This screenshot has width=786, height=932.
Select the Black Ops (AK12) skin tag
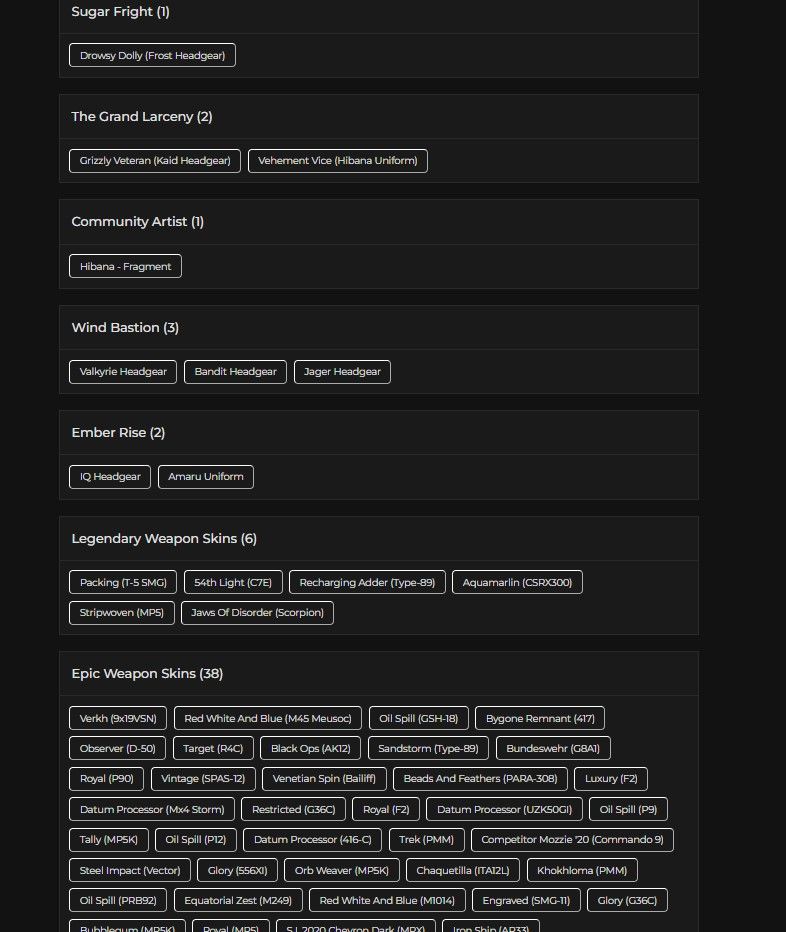310,748
